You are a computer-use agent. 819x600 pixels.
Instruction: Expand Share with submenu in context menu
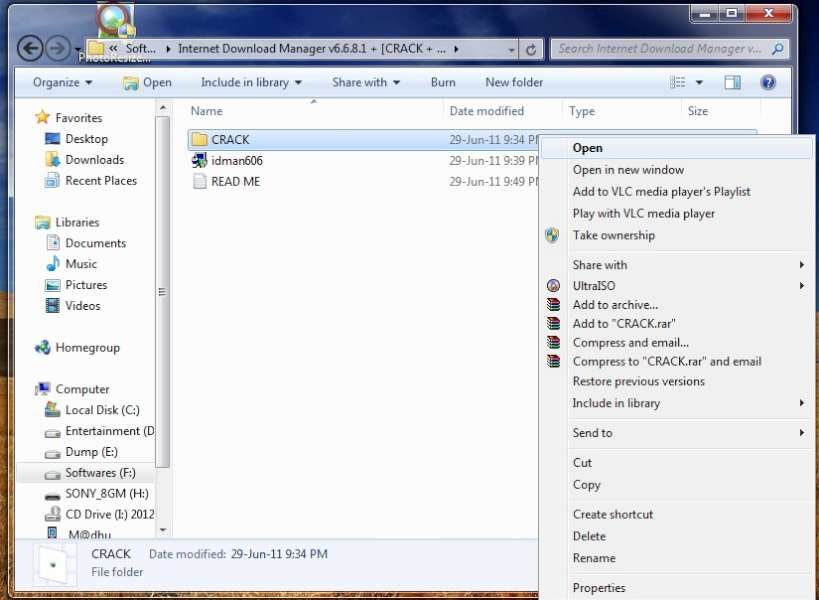click(x=801, y=265)
